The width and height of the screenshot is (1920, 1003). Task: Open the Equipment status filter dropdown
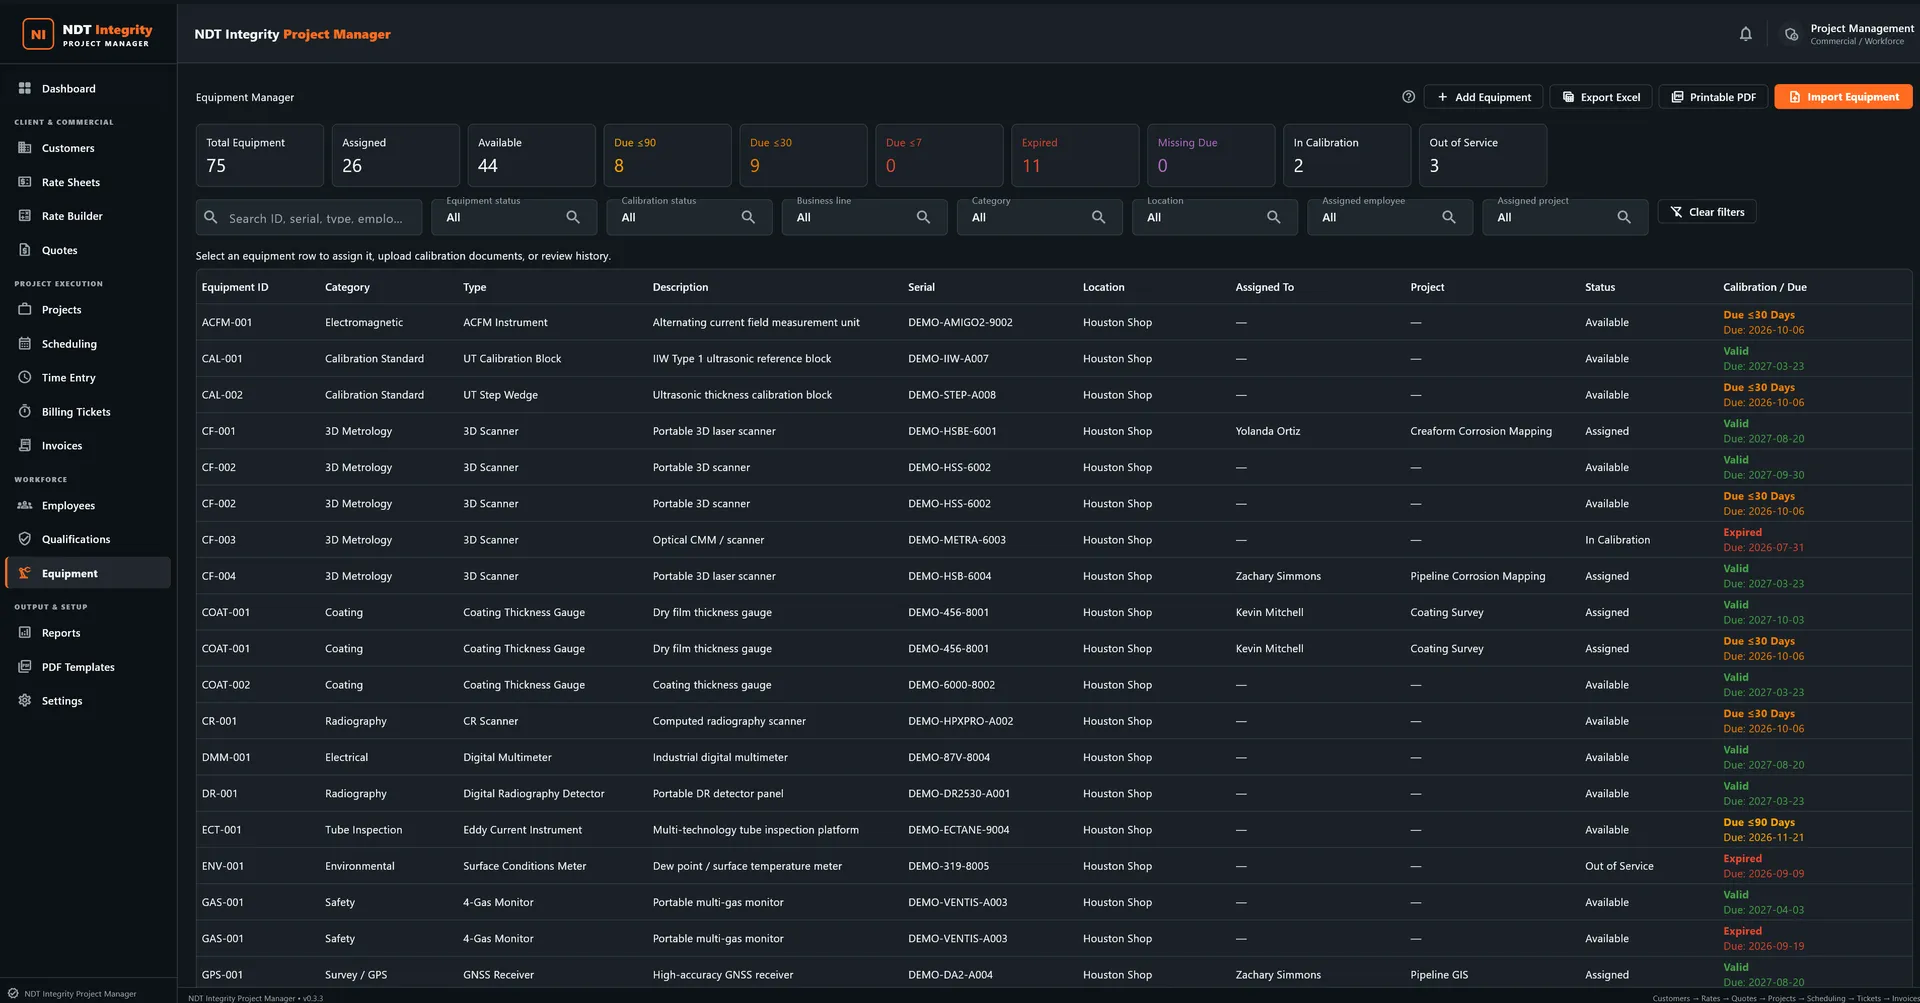(514, 217)
